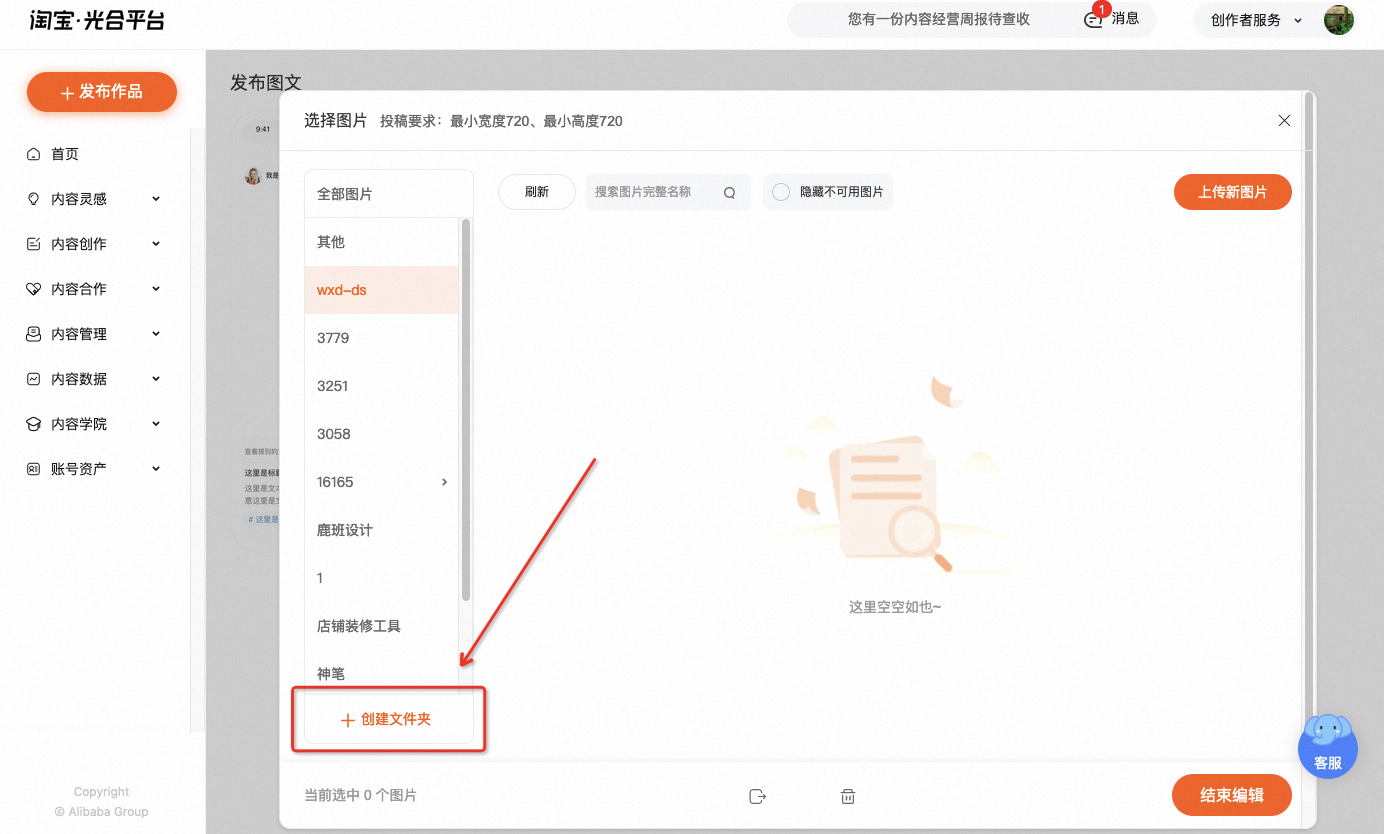Click the 内容创作 edit icon

[34, 244]
